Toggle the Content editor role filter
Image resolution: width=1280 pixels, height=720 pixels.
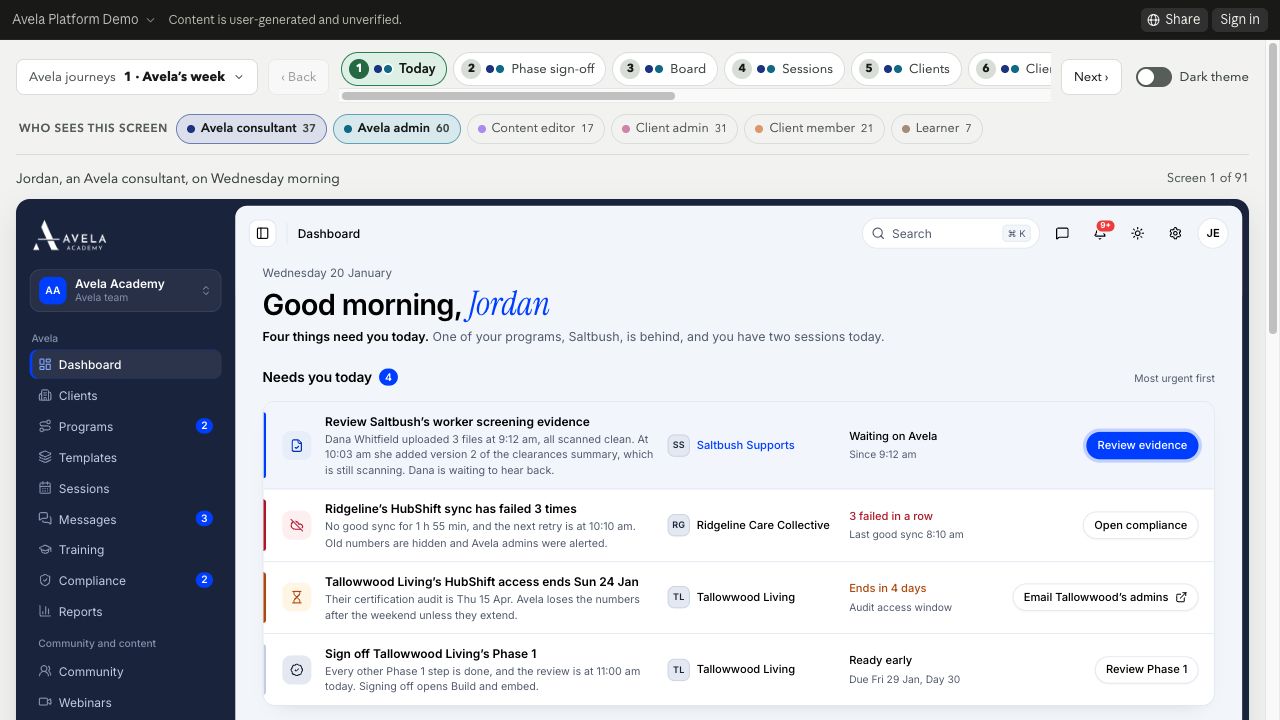click(536, 128)
